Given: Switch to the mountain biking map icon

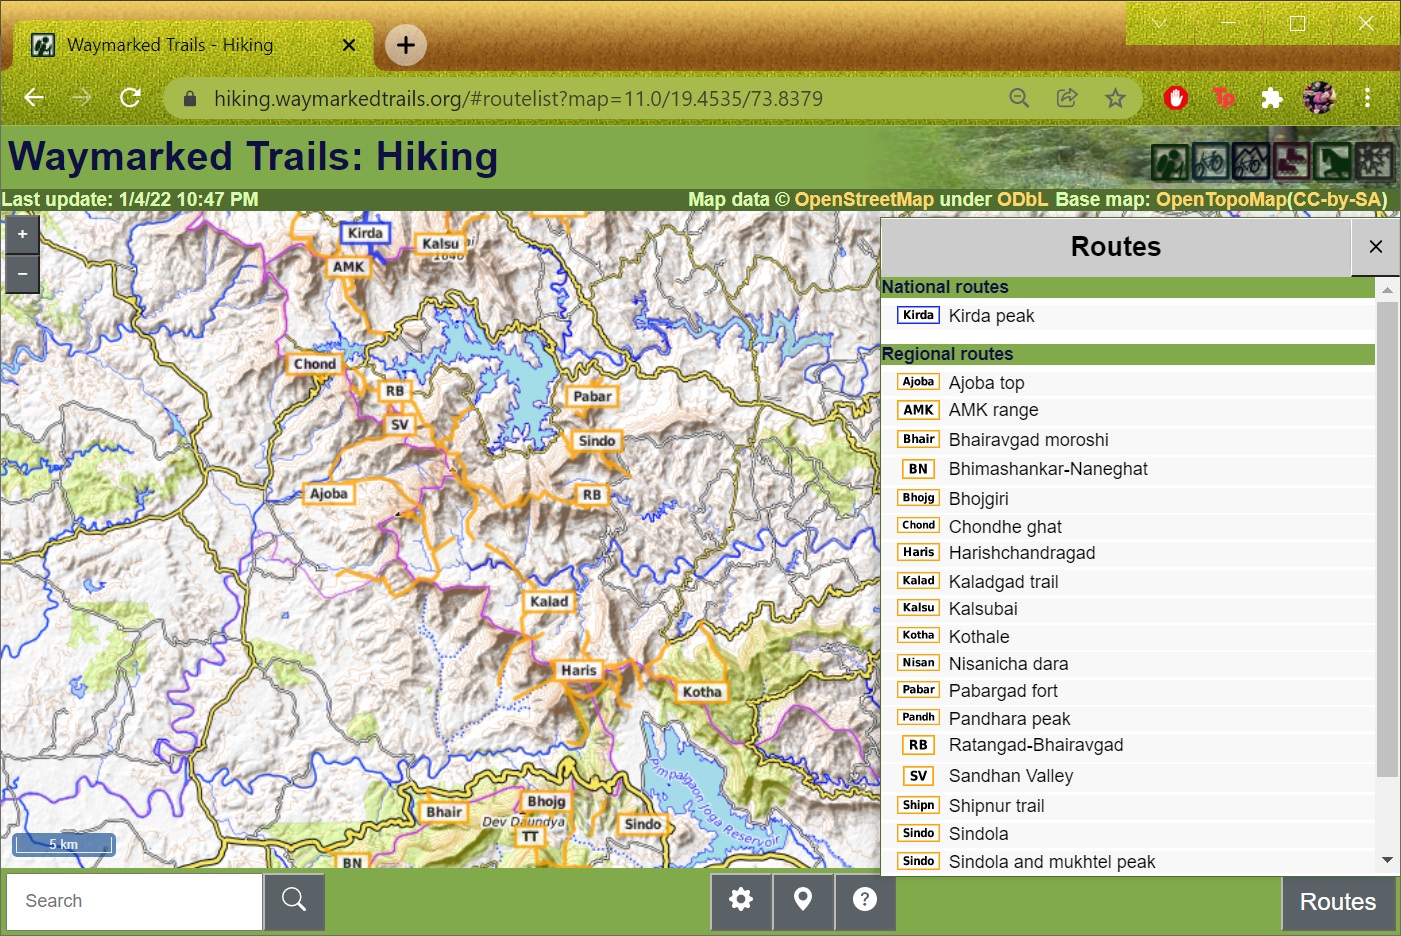Looking at the screenshot, I should coord(1252,161).
